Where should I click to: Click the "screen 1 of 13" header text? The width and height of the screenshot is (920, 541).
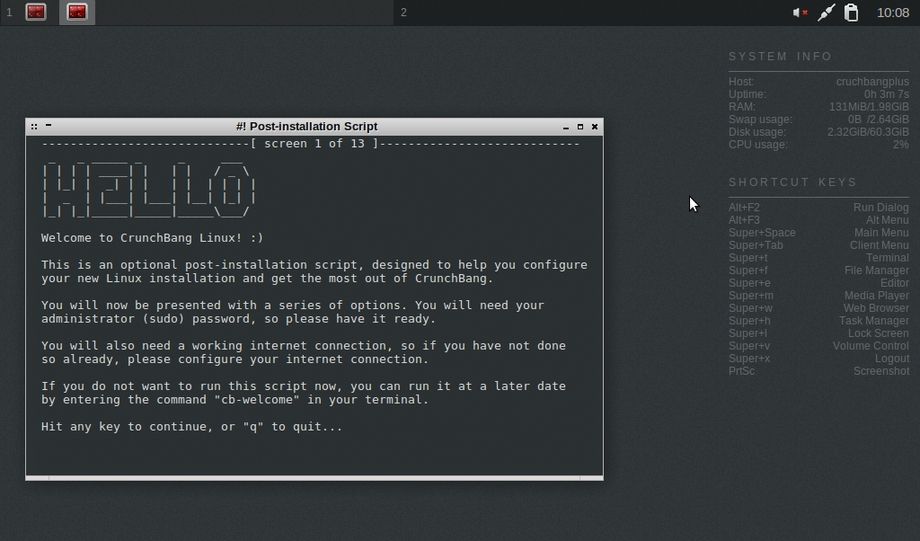point(314,144)
